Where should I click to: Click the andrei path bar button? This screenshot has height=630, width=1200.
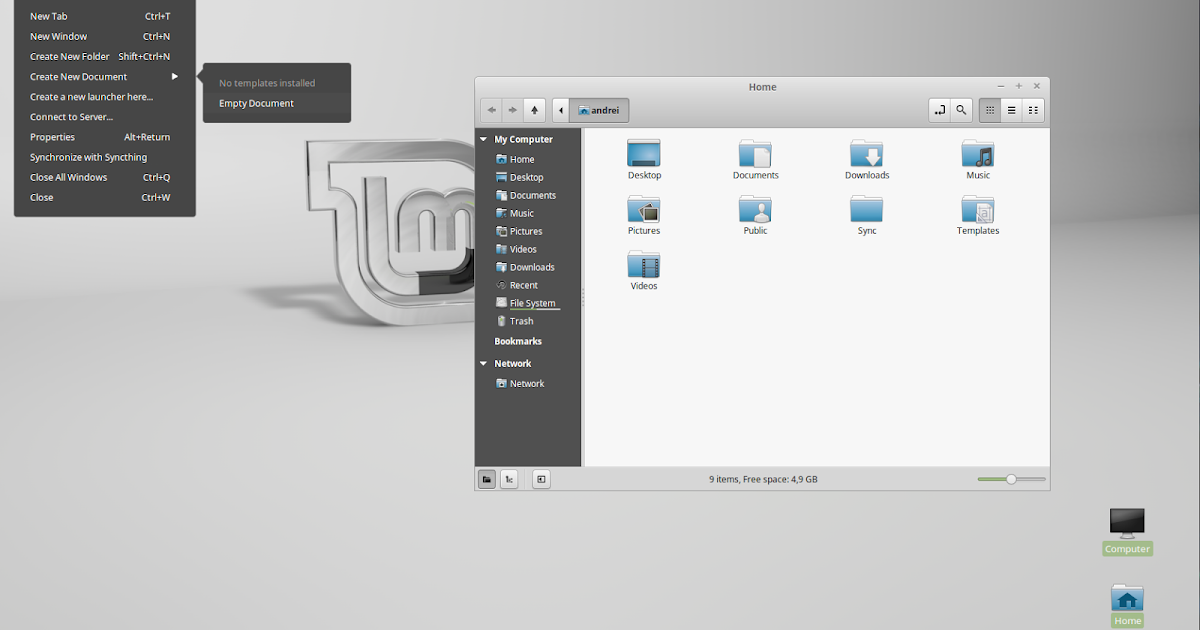[599, 110]
